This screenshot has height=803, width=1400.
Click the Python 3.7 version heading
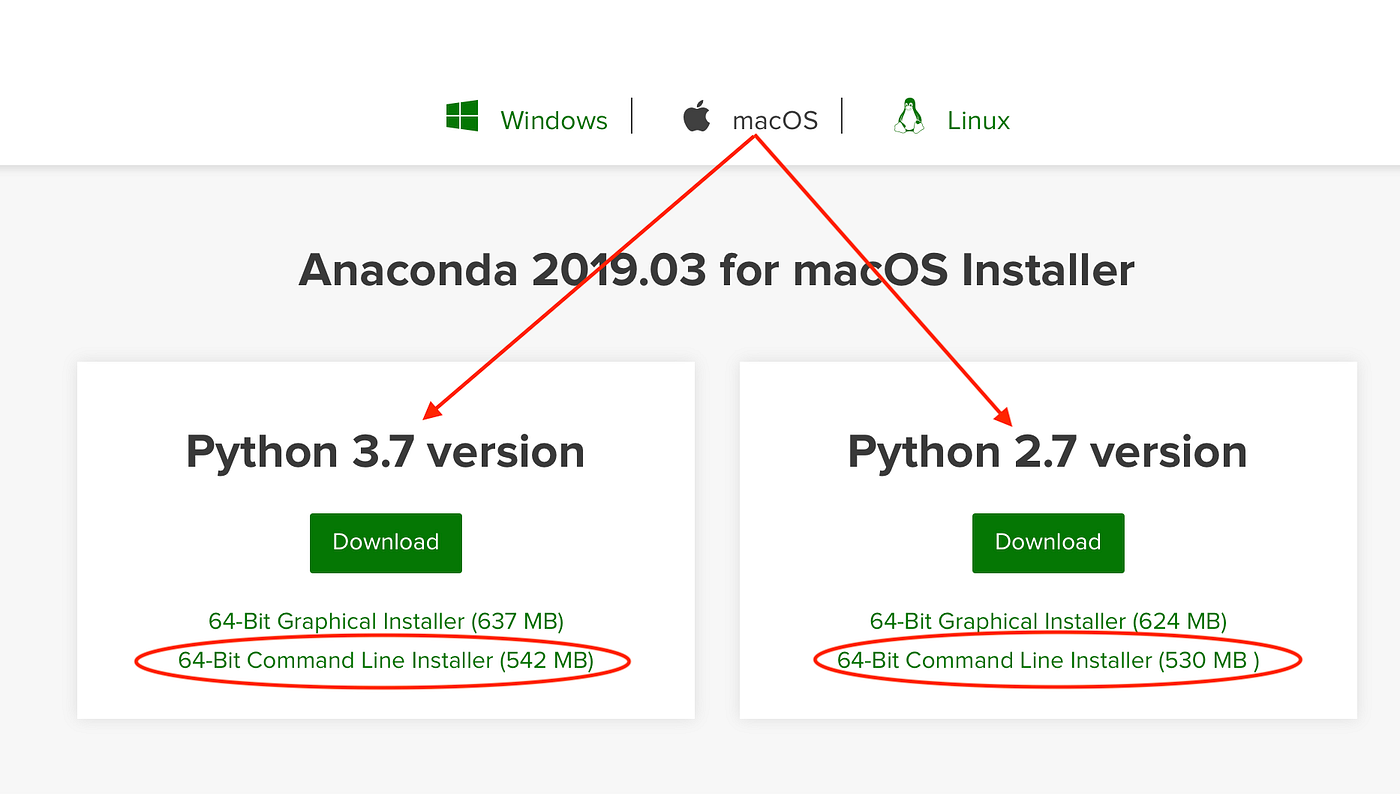(x=385, y=451)
